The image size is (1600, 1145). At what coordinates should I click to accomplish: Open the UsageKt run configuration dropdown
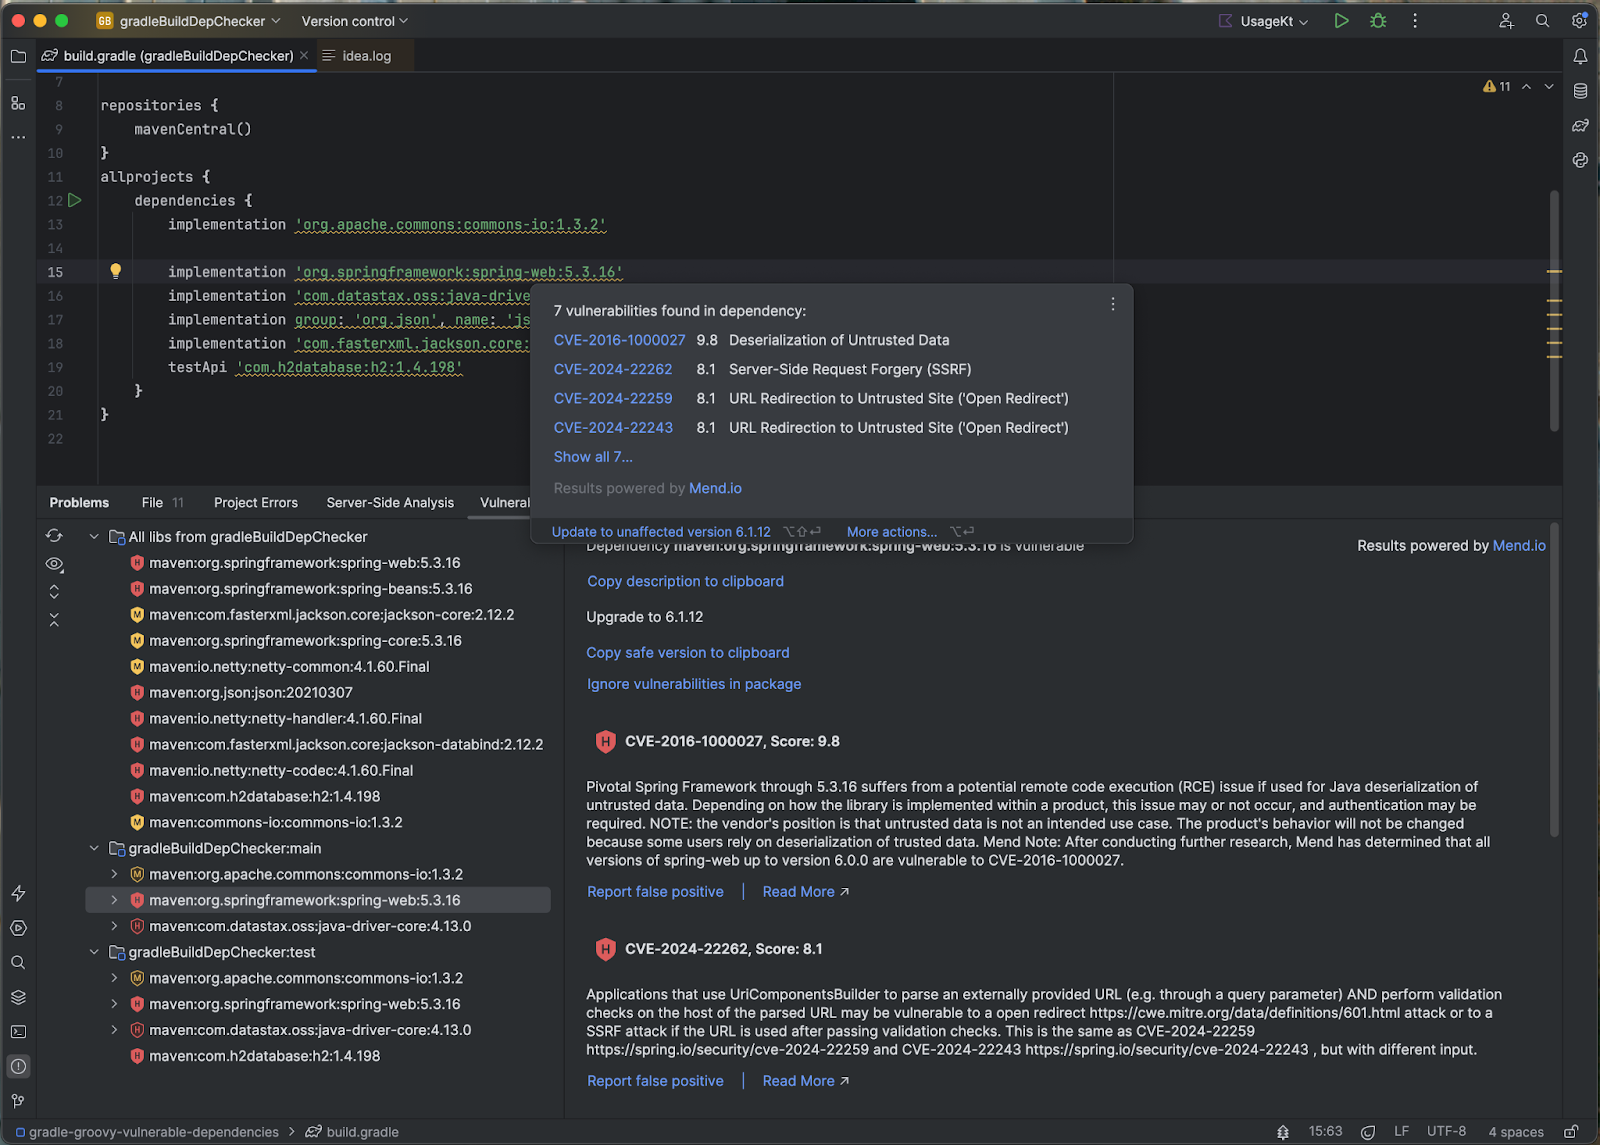click(x=1263, y=21)
